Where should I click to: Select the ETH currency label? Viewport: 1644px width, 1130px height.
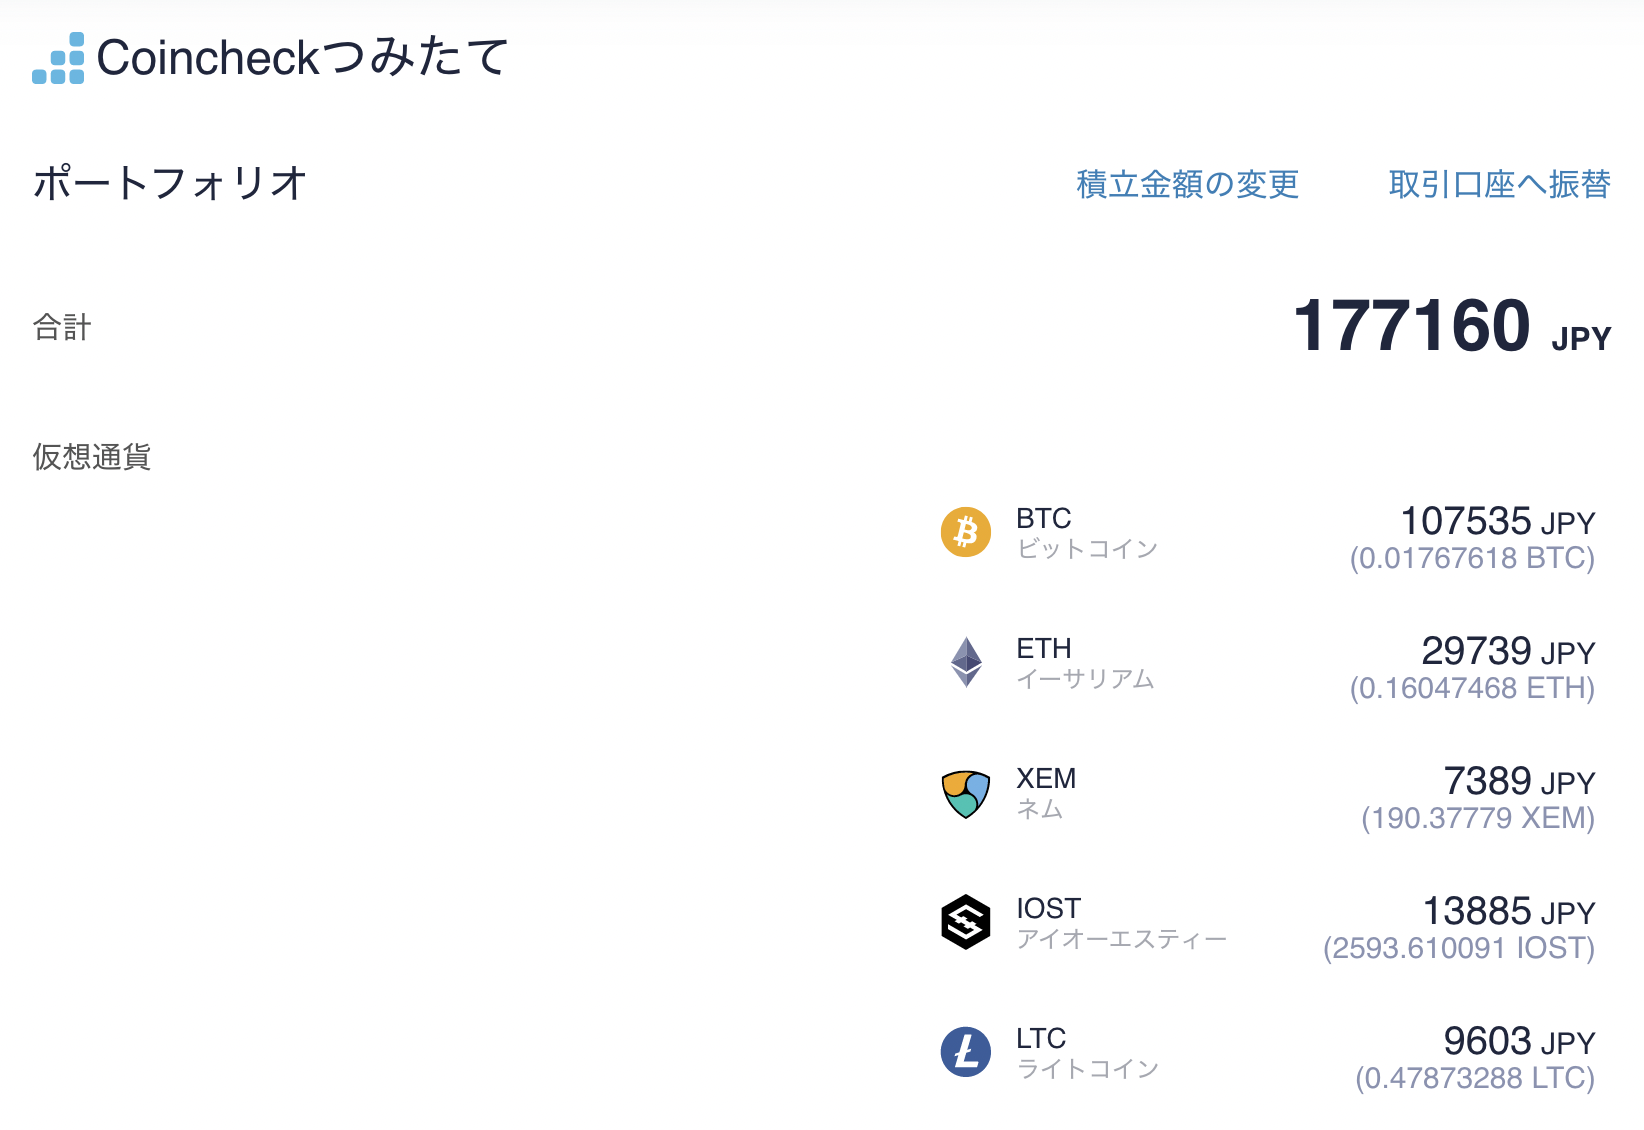tap(1043, 648)
